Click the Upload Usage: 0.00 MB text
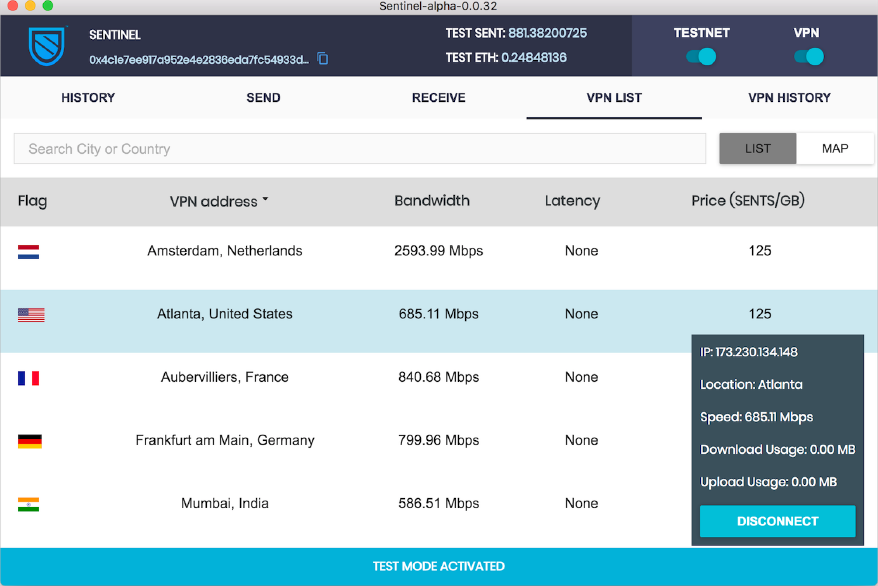878x586 pixels. coord(768,482)
